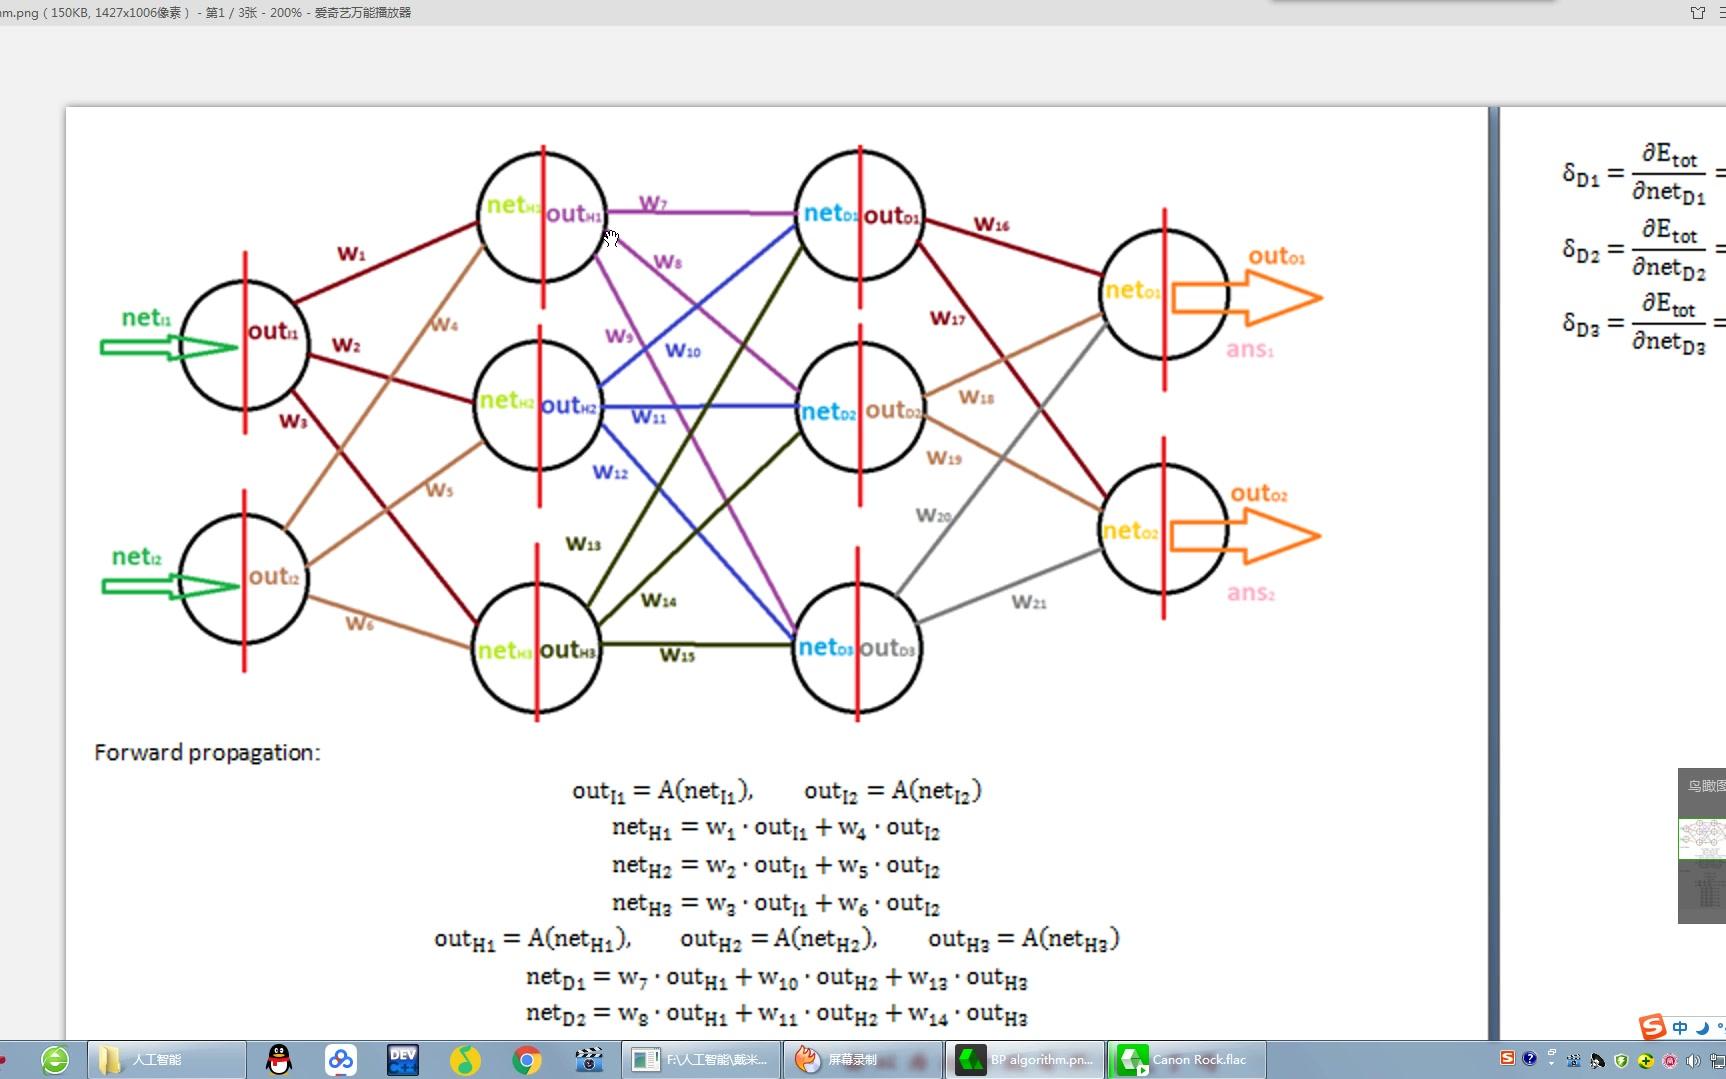1726x1079 pixels.
Task: Click the δD2 formula on right page
Action: coord(1642,250)
